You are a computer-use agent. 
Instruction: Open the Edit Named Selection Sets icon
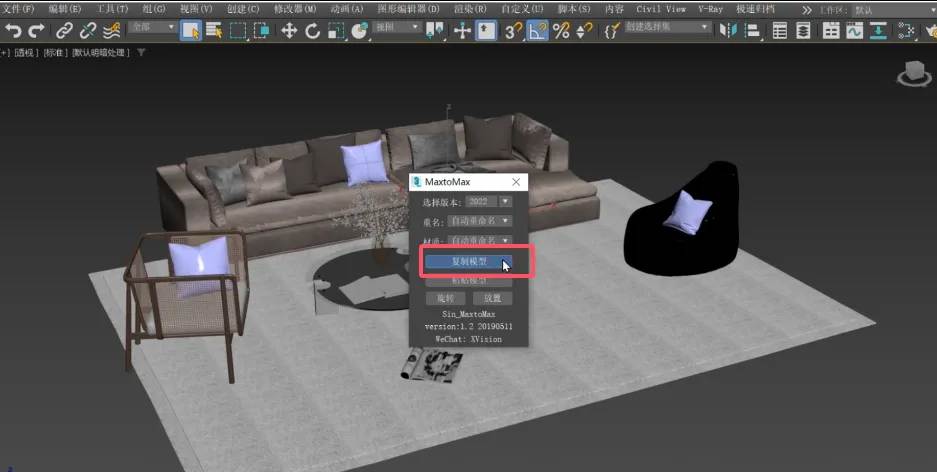(x=612, y=30)
